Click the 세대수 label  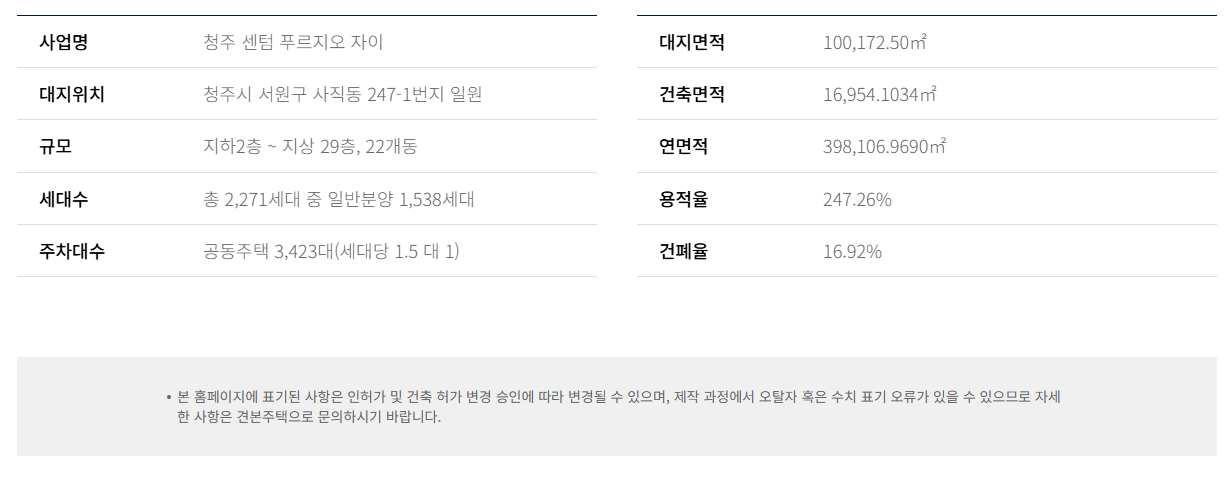pyautogui.click(x=63, y=199)
